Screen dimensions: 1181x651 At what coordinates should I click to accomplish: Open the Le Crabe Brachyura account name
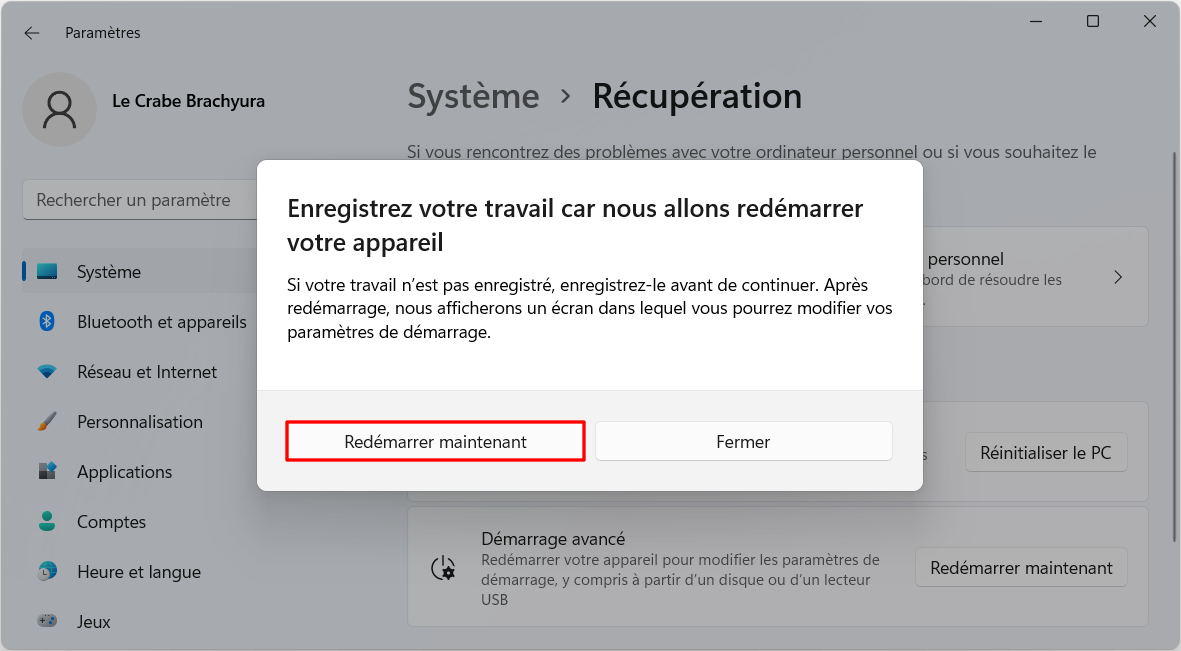click(188, 101)
